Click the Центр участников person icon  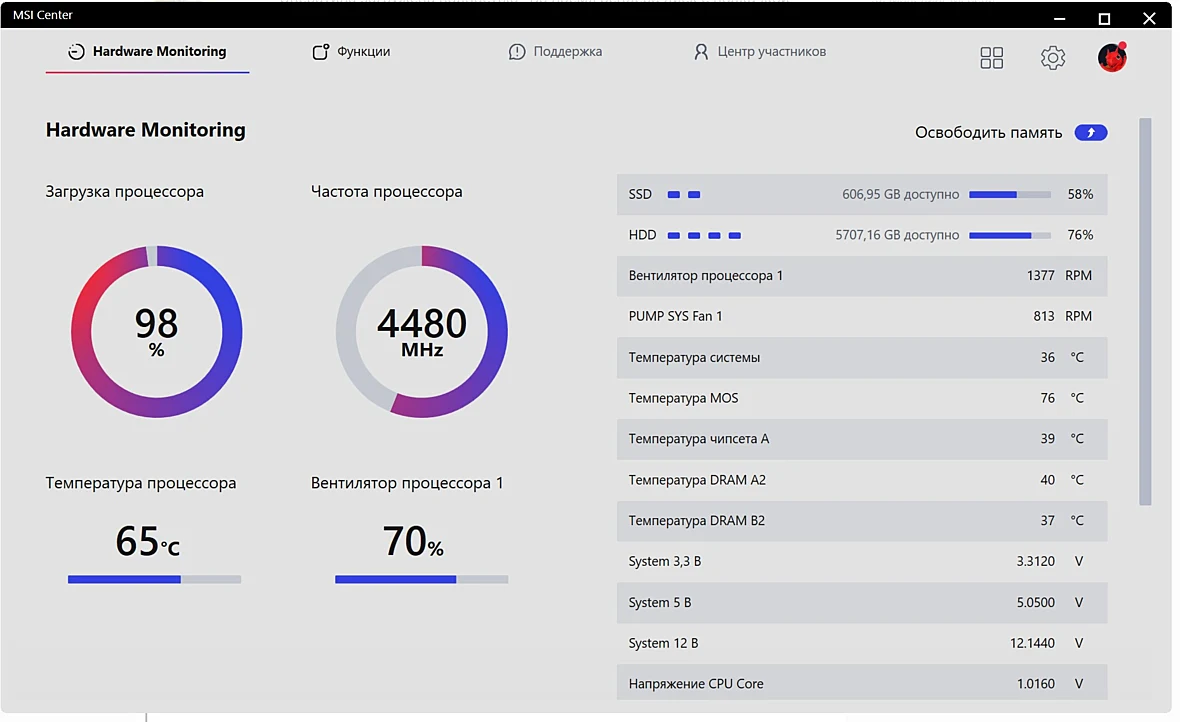point(701,51)
